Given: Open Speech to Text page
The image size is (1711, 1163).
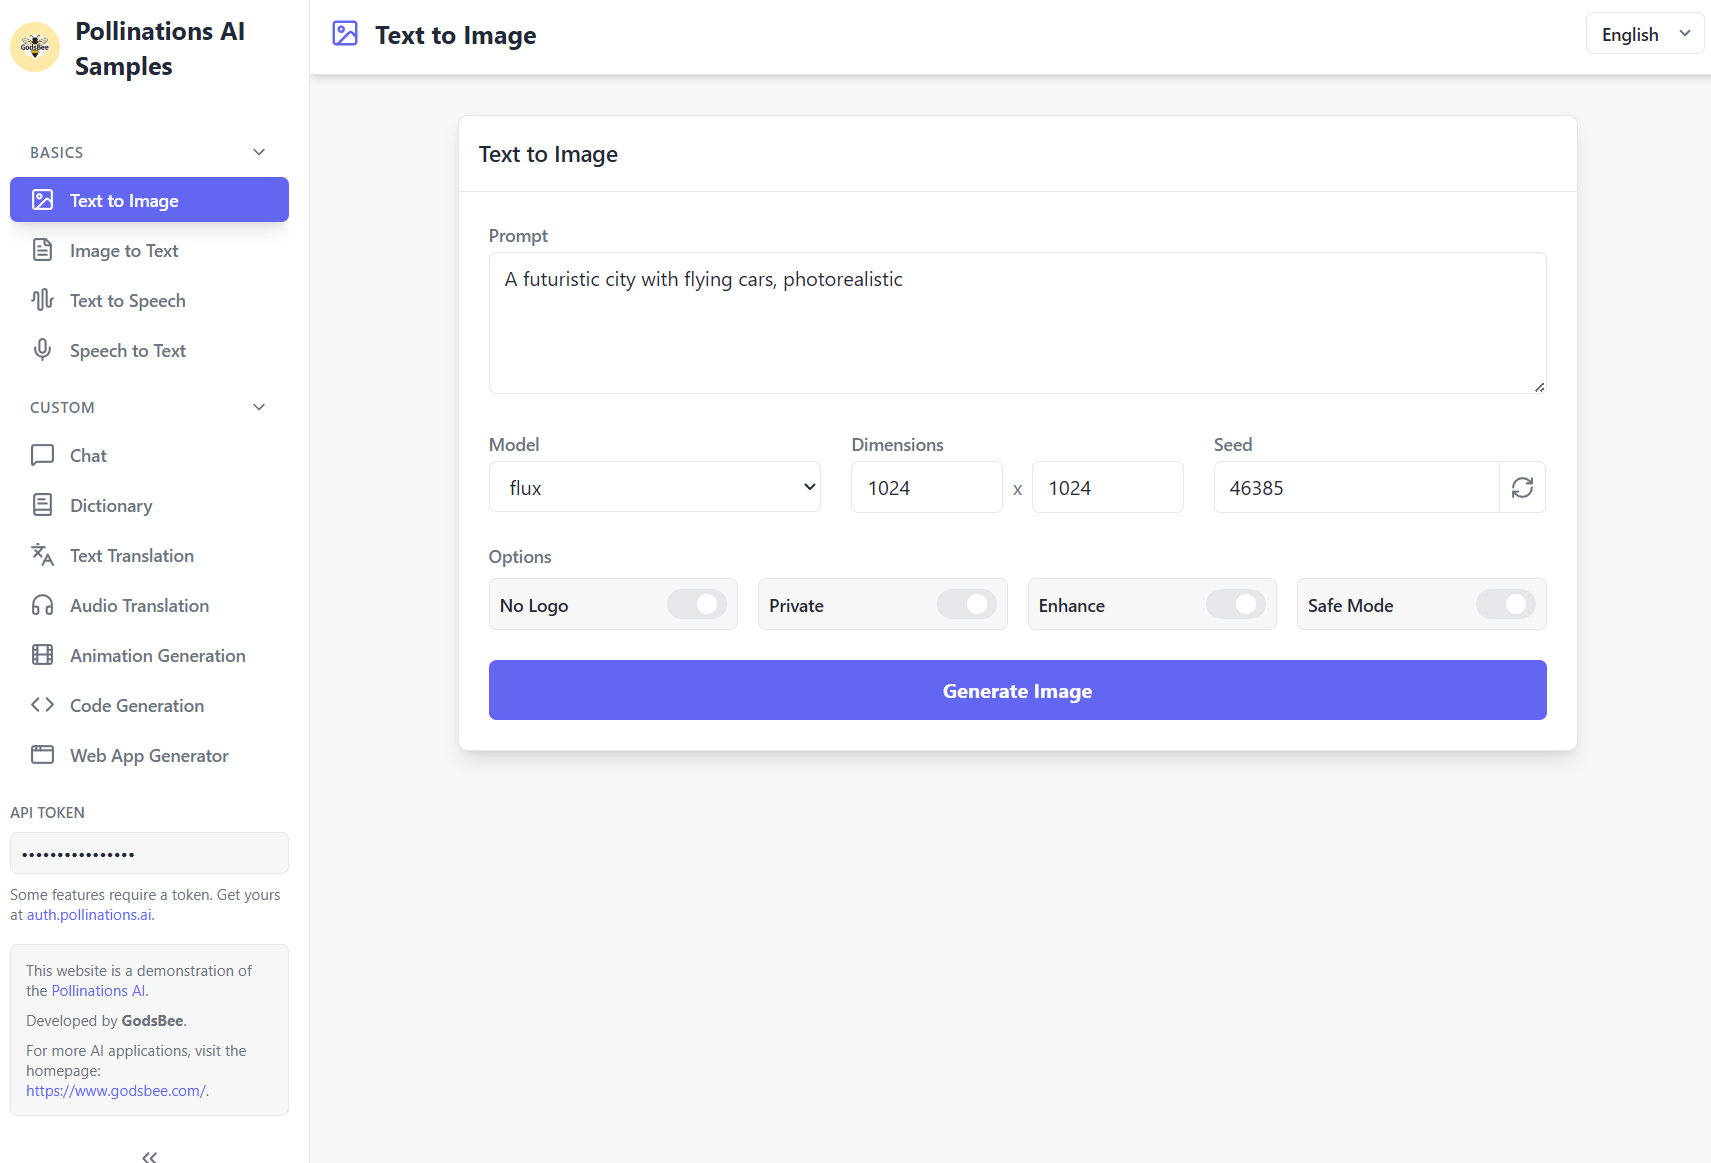Looking at the screenshot, I should coord(149,350).
